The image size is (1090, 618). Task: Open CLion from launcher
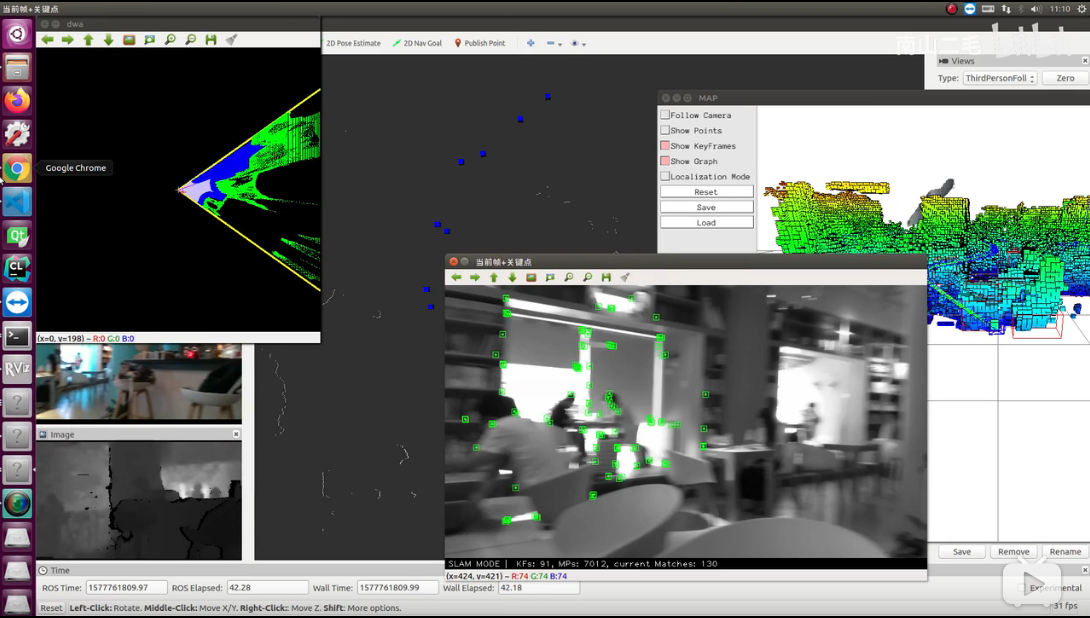click(17, 269)
